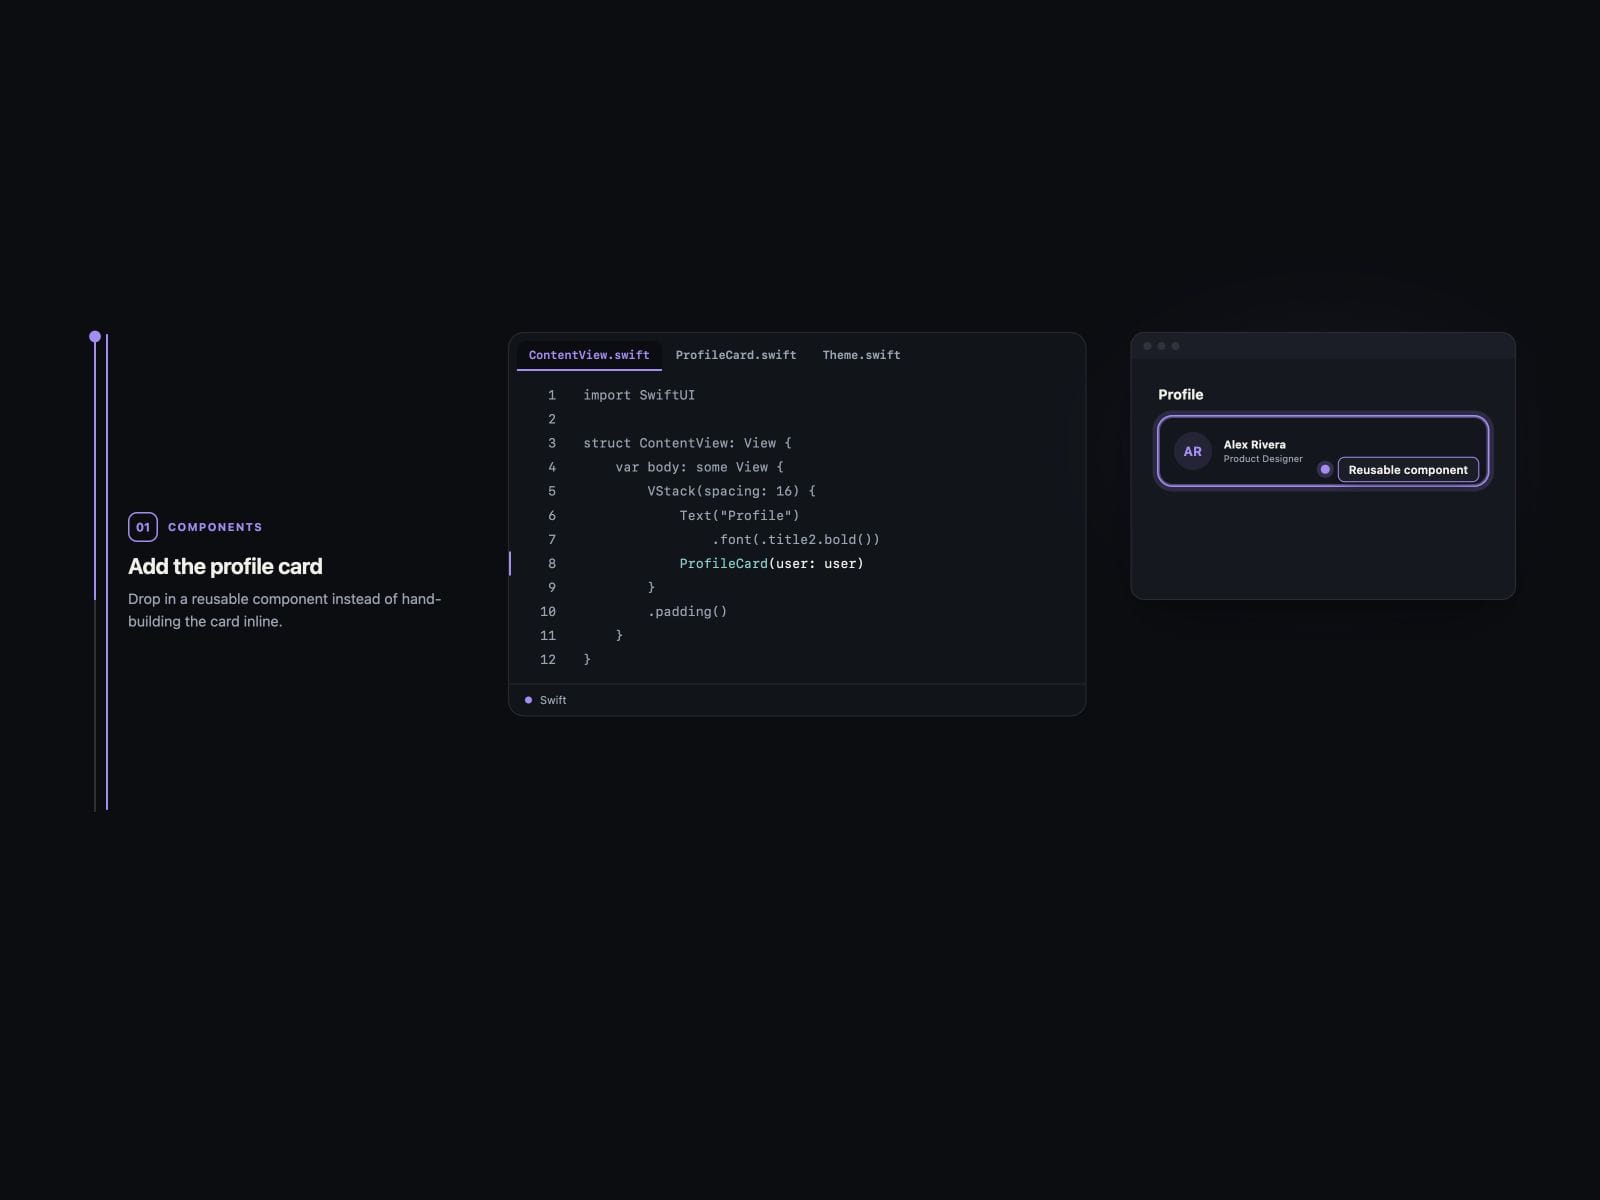Screen dimensions: 1600x1200
Task: Click the purple timeline dot at top
Action: [x=95, y=337]
